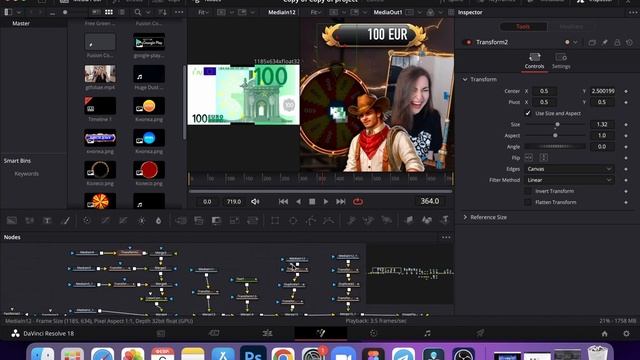Select Keywords under Smart Bins
Viewport: 640px width, 360px height.
[x=27, y=173]
